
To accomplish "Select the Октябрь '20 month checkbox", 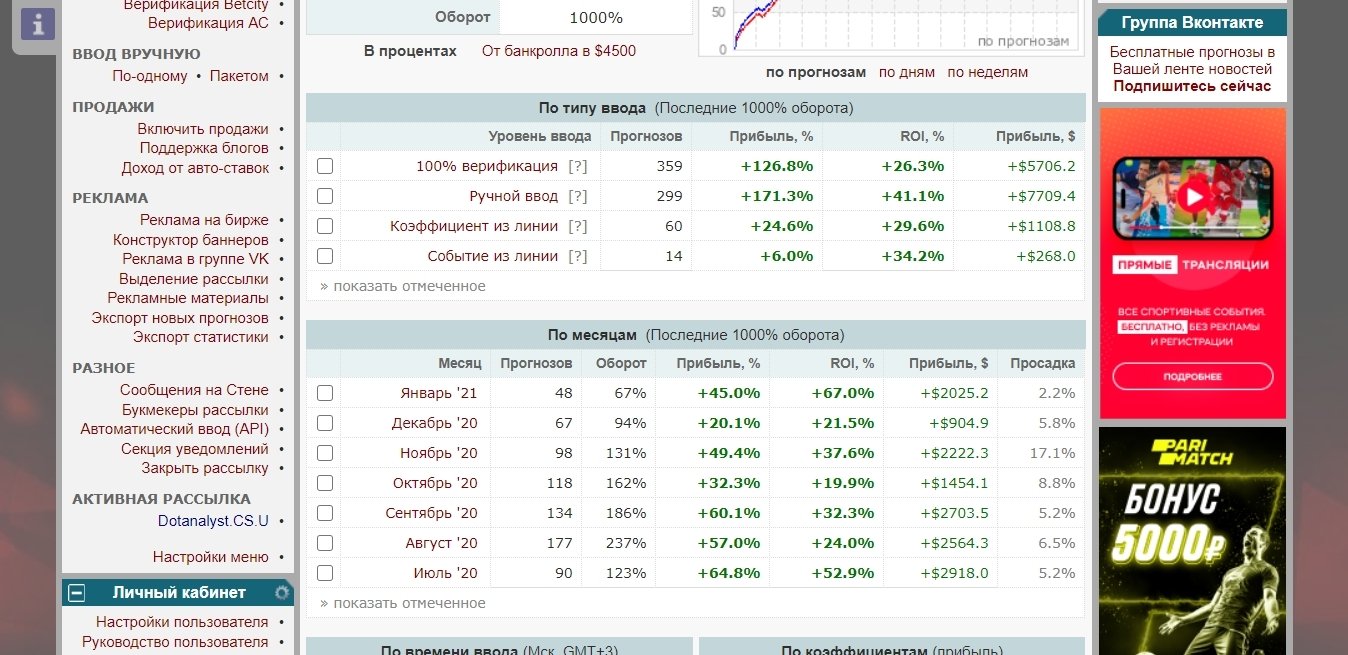I will pos(324,483).
